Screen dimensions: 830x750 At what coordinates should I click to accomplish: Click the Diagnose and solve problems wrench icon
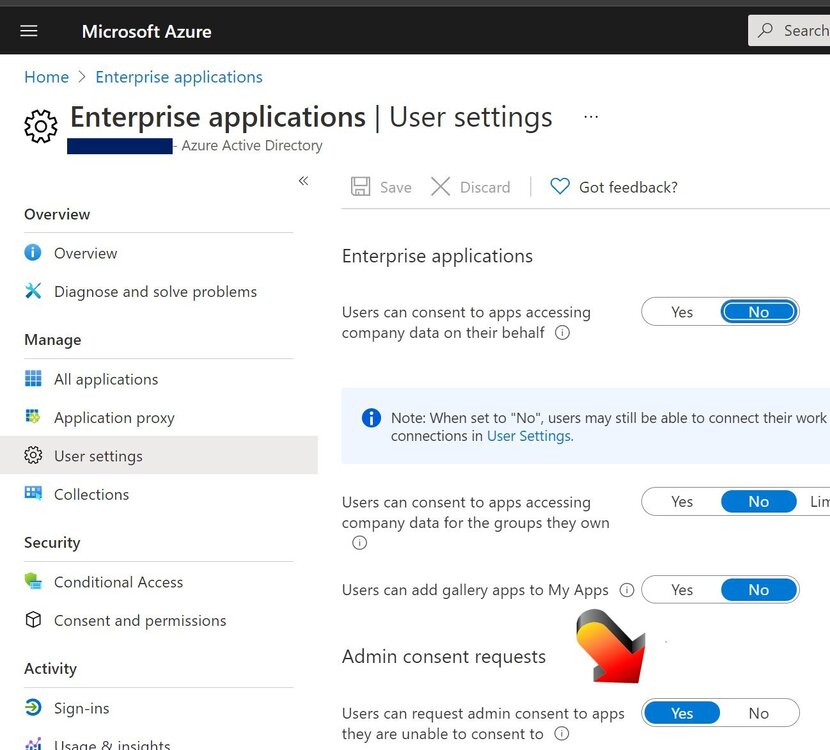click(33, 291)
